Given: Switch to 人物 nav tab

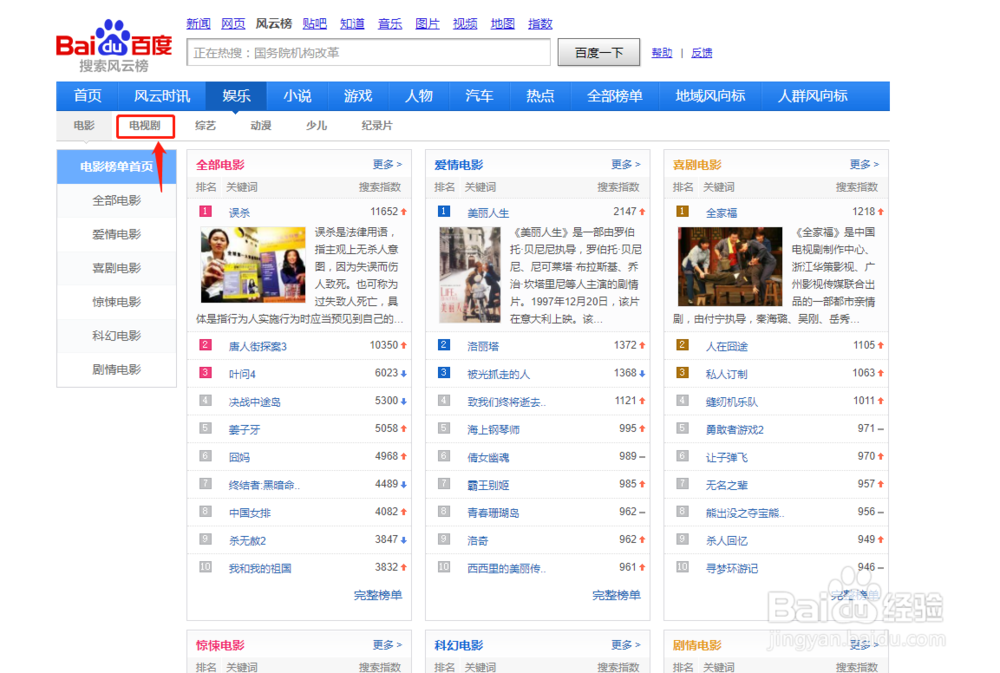Looking at the screenshot, I should coord(418,96).
